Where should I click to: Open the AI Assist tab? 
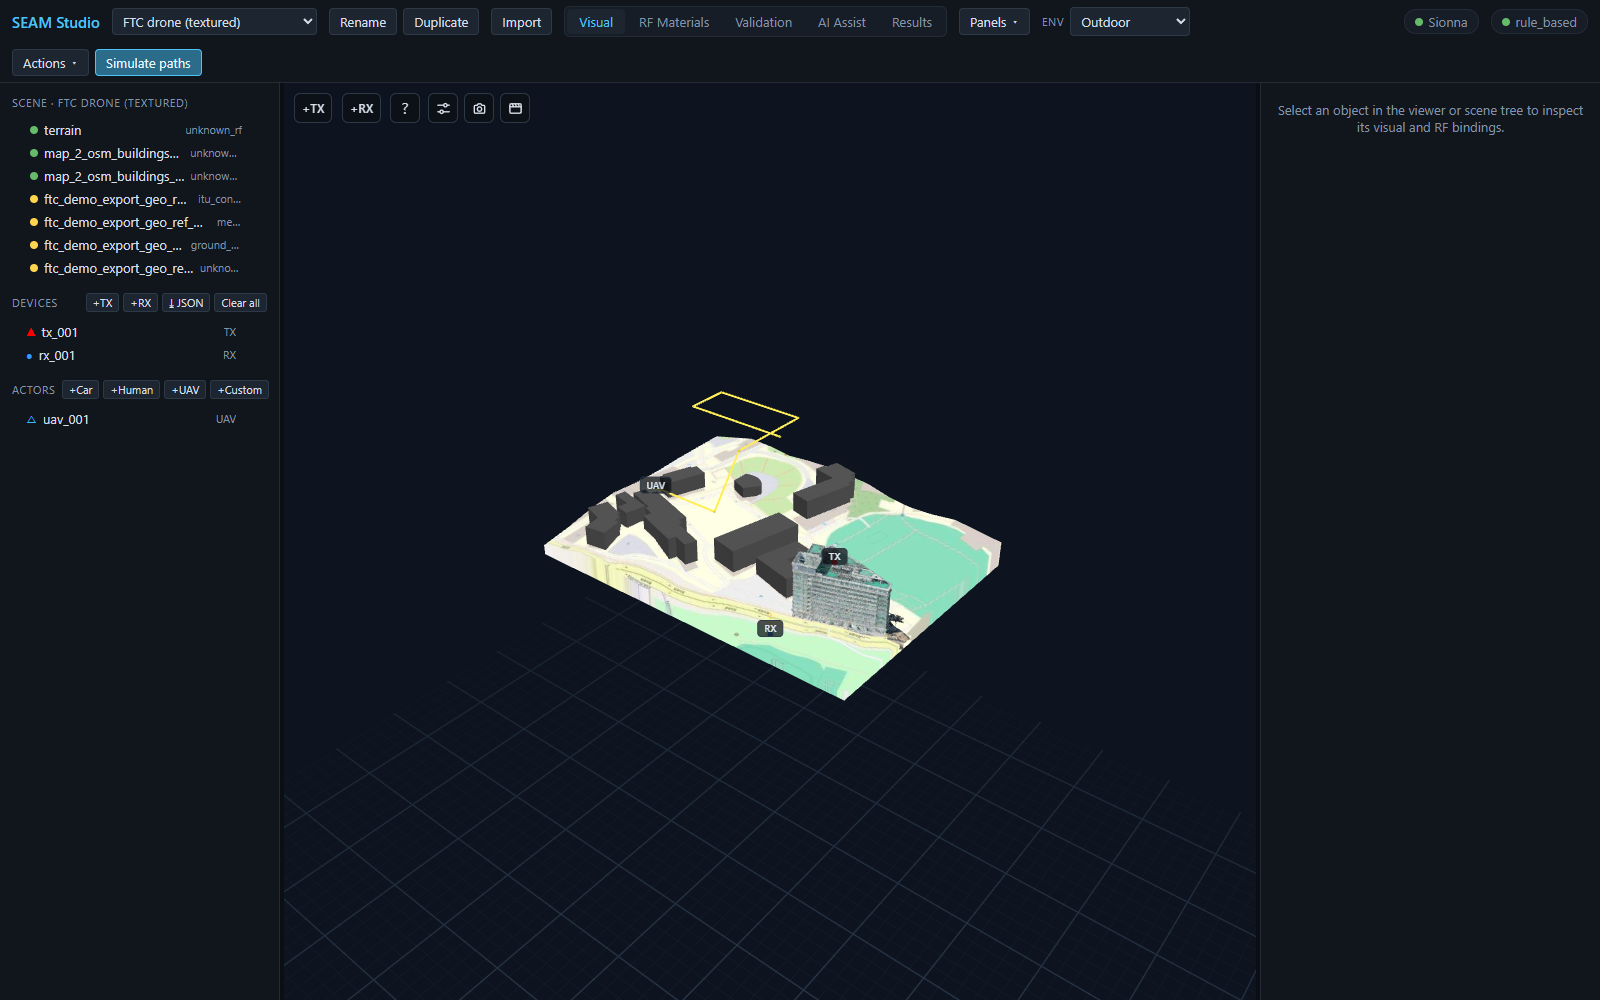[842, 22]
